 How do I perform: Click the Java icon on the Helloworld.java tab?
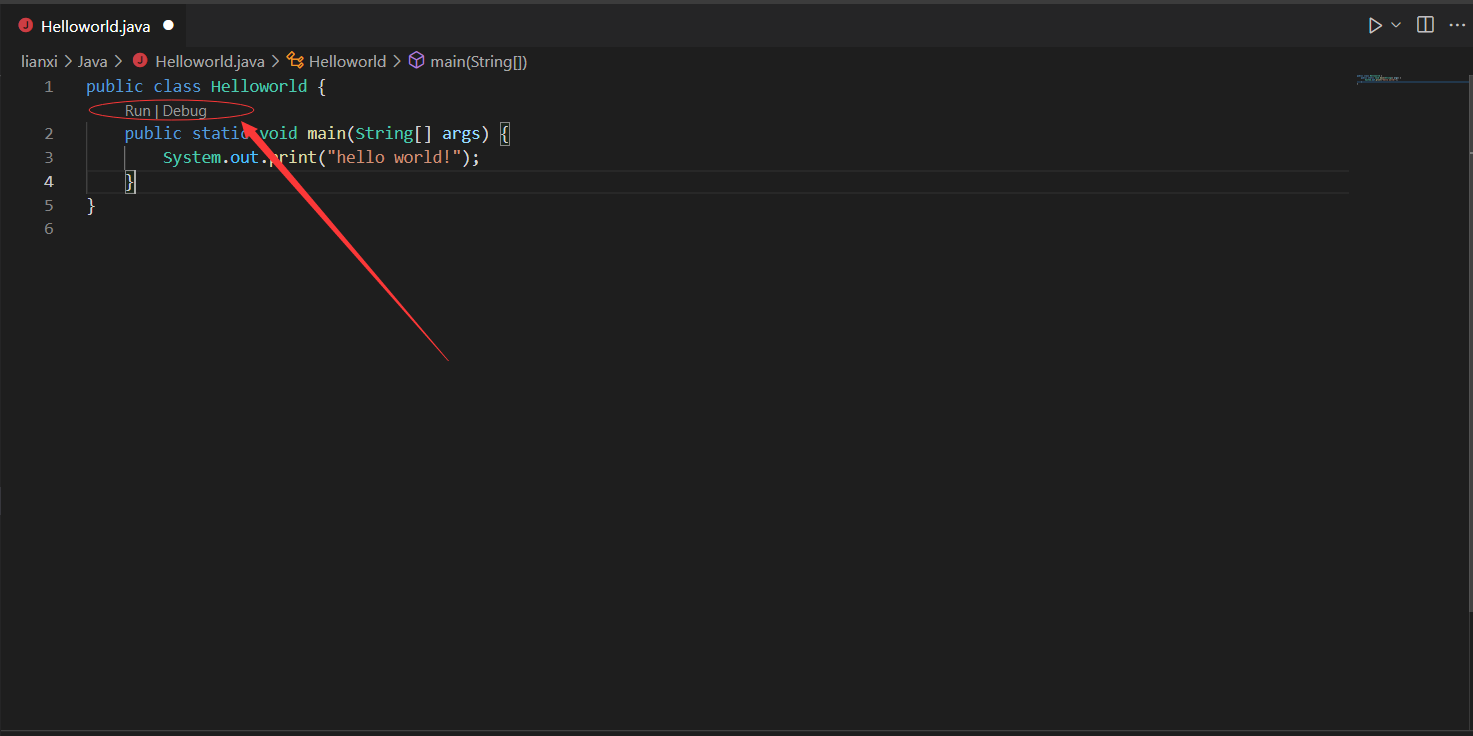coord(25,25)
